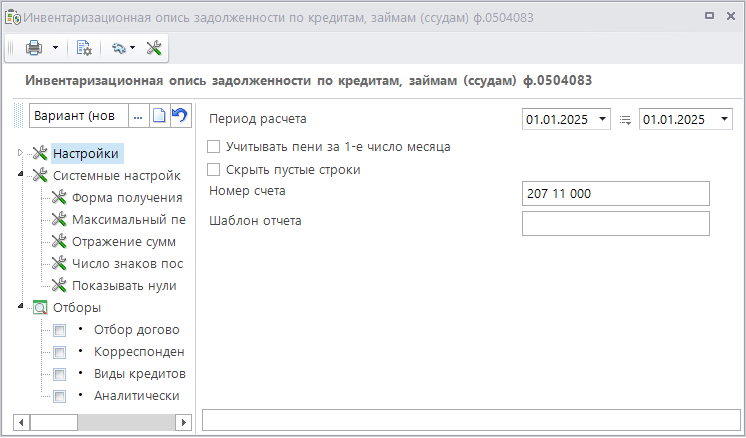Click the Шаблон отчета input field

[616, 224]
